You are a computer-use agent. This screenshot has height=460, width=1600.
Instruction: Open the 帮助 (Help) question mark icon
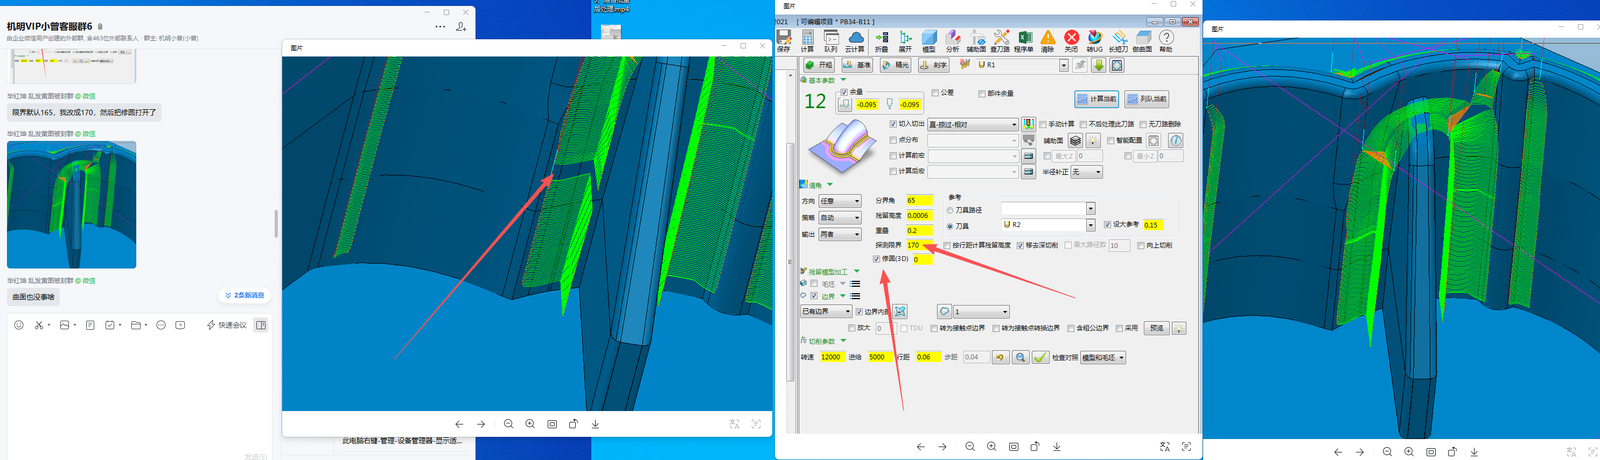(x=1166, y=40)
